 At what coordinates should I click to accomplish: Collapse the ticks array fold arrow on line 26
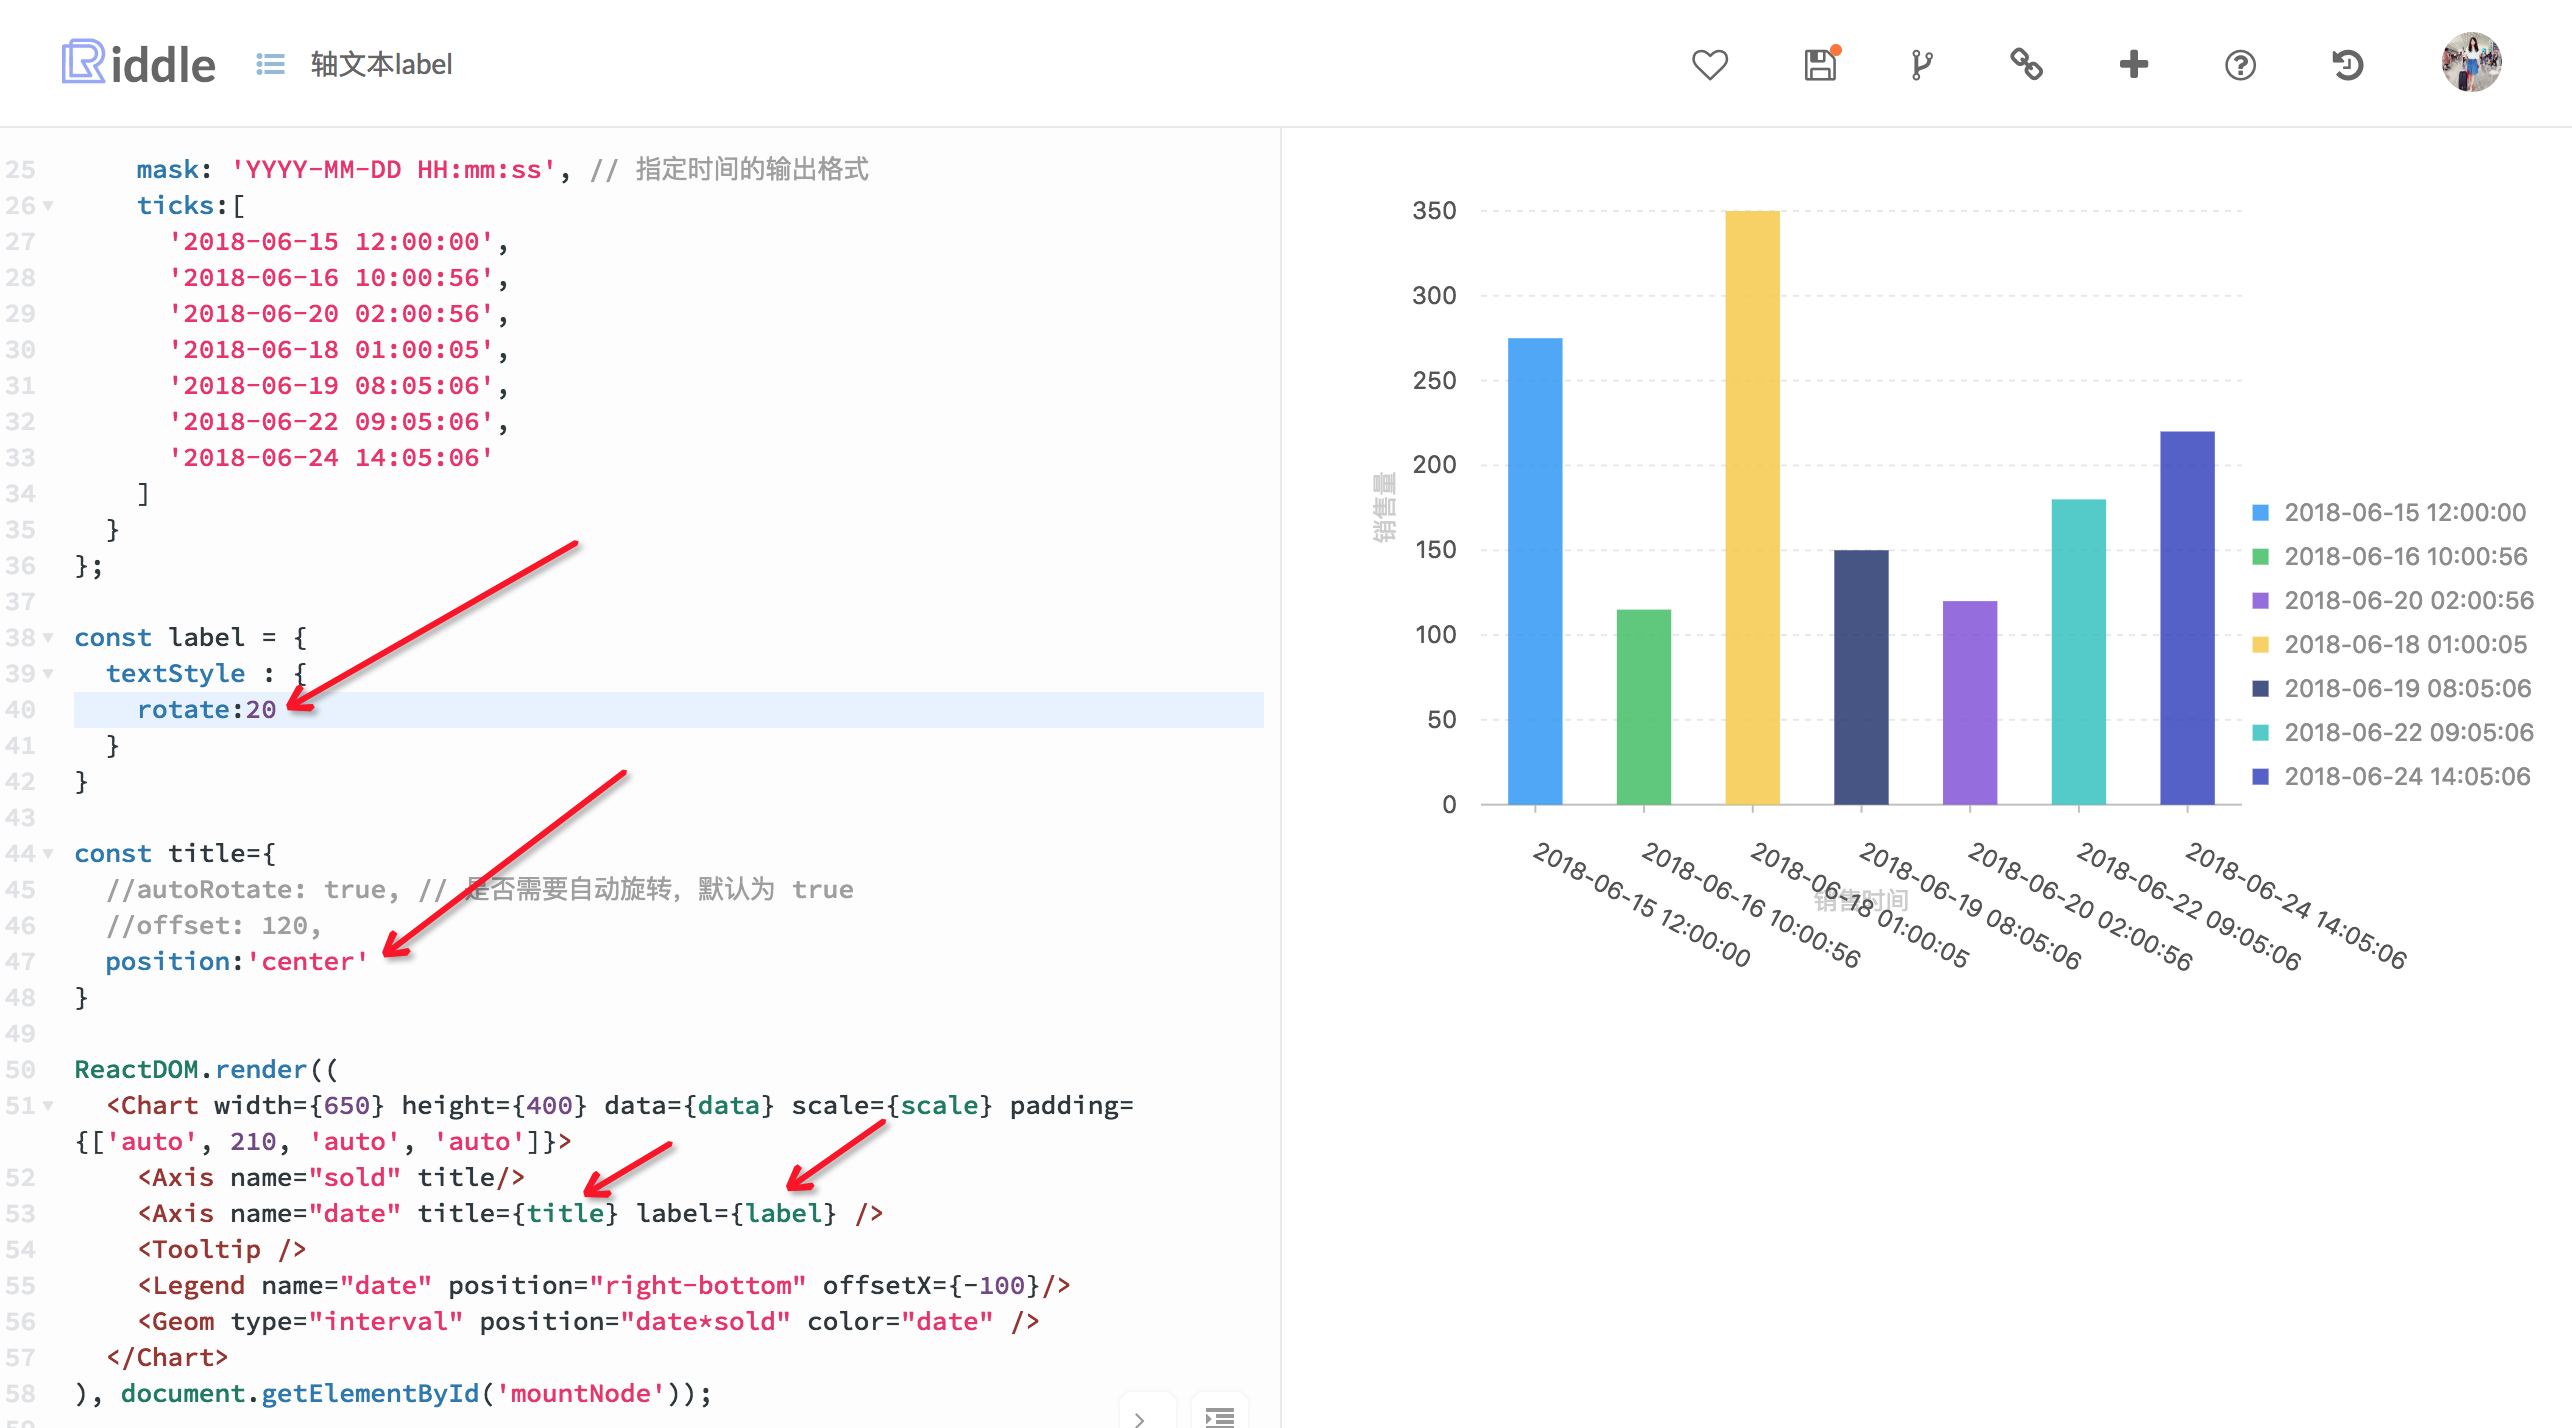[48, 206]
